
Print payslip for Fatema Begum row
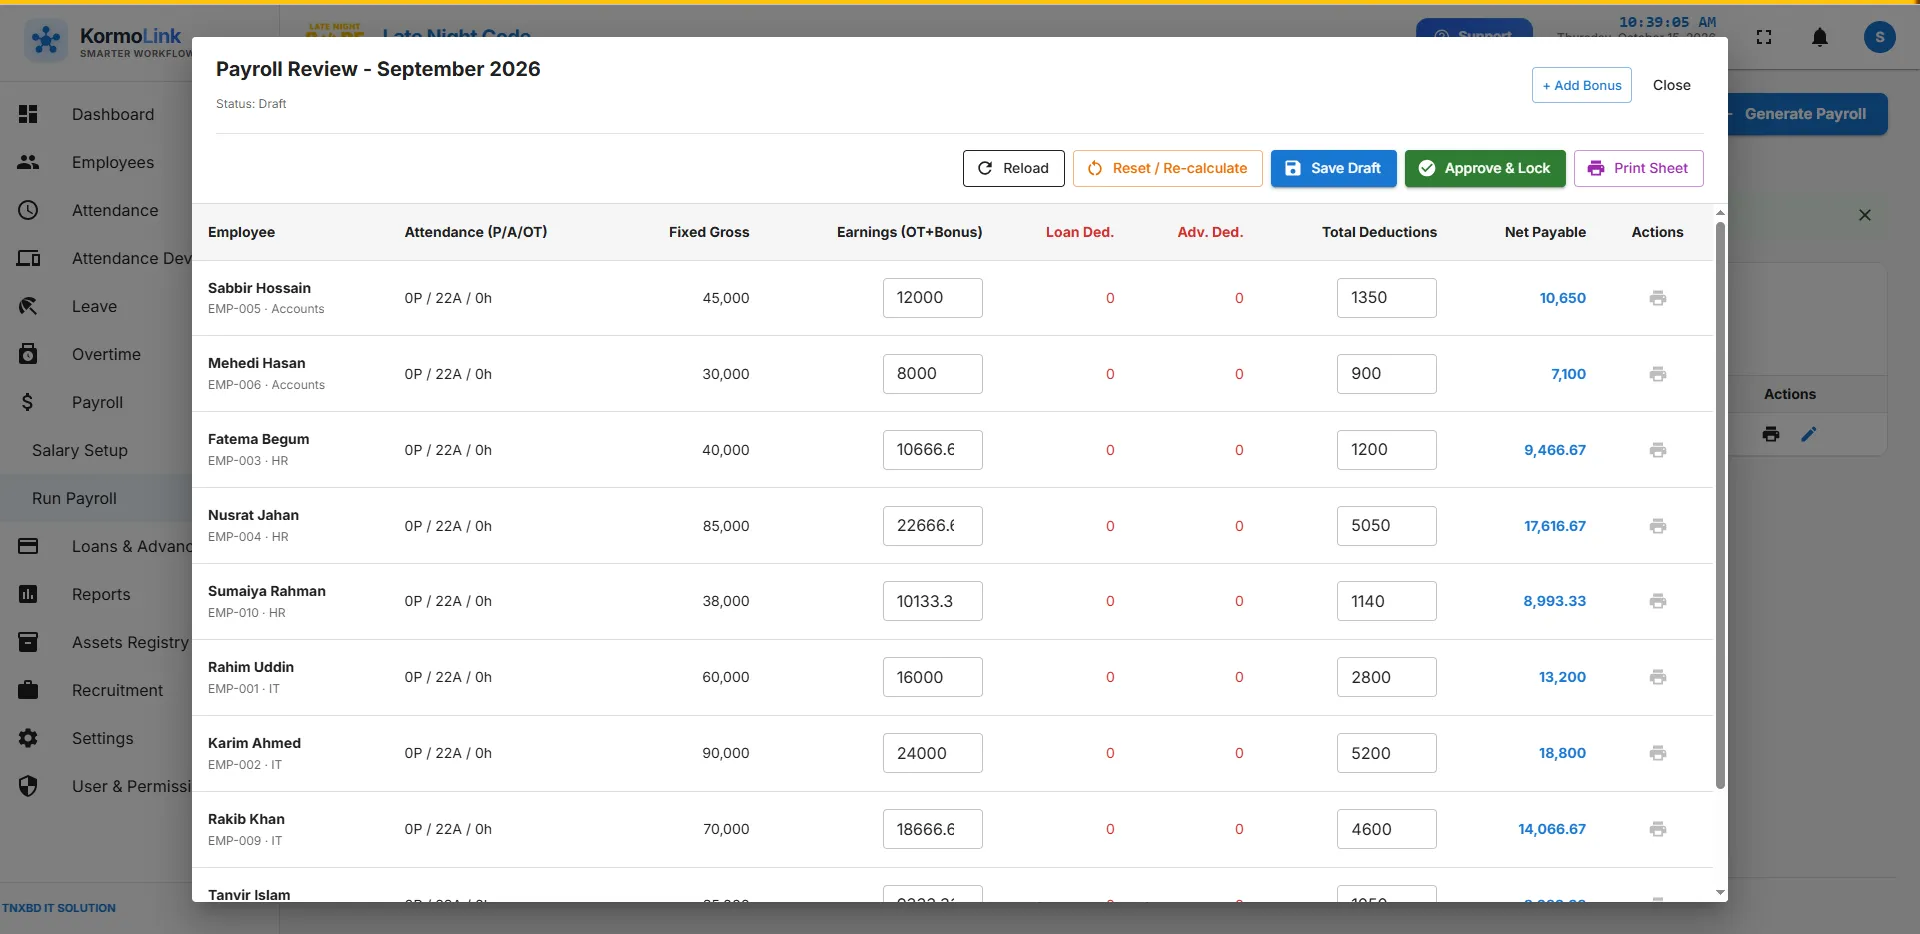(1657, 450)
